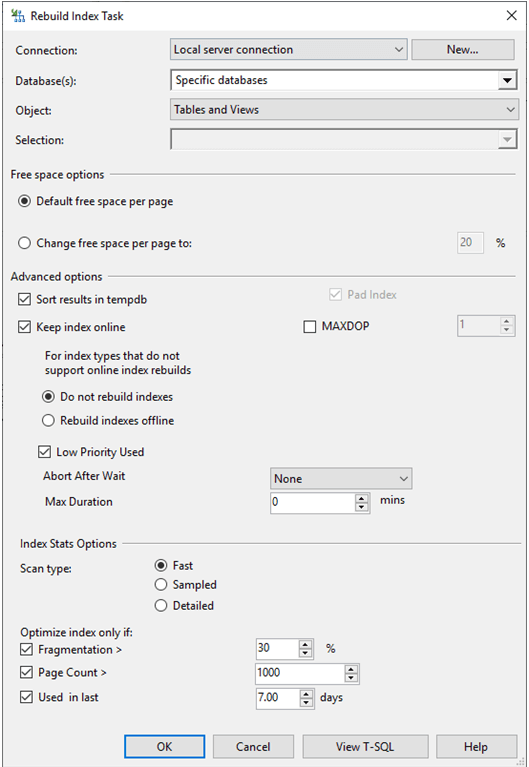
Task: Increase the Page Count spinner value
Action: coord(351,670)
